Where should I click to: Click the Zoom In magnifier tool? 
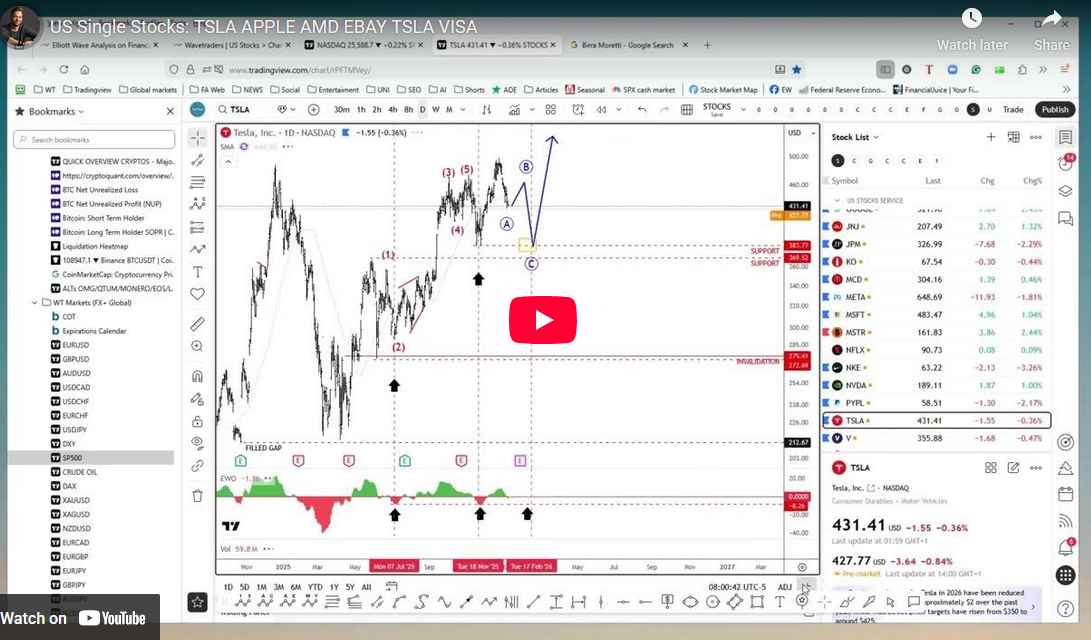(x=197, y=346)
